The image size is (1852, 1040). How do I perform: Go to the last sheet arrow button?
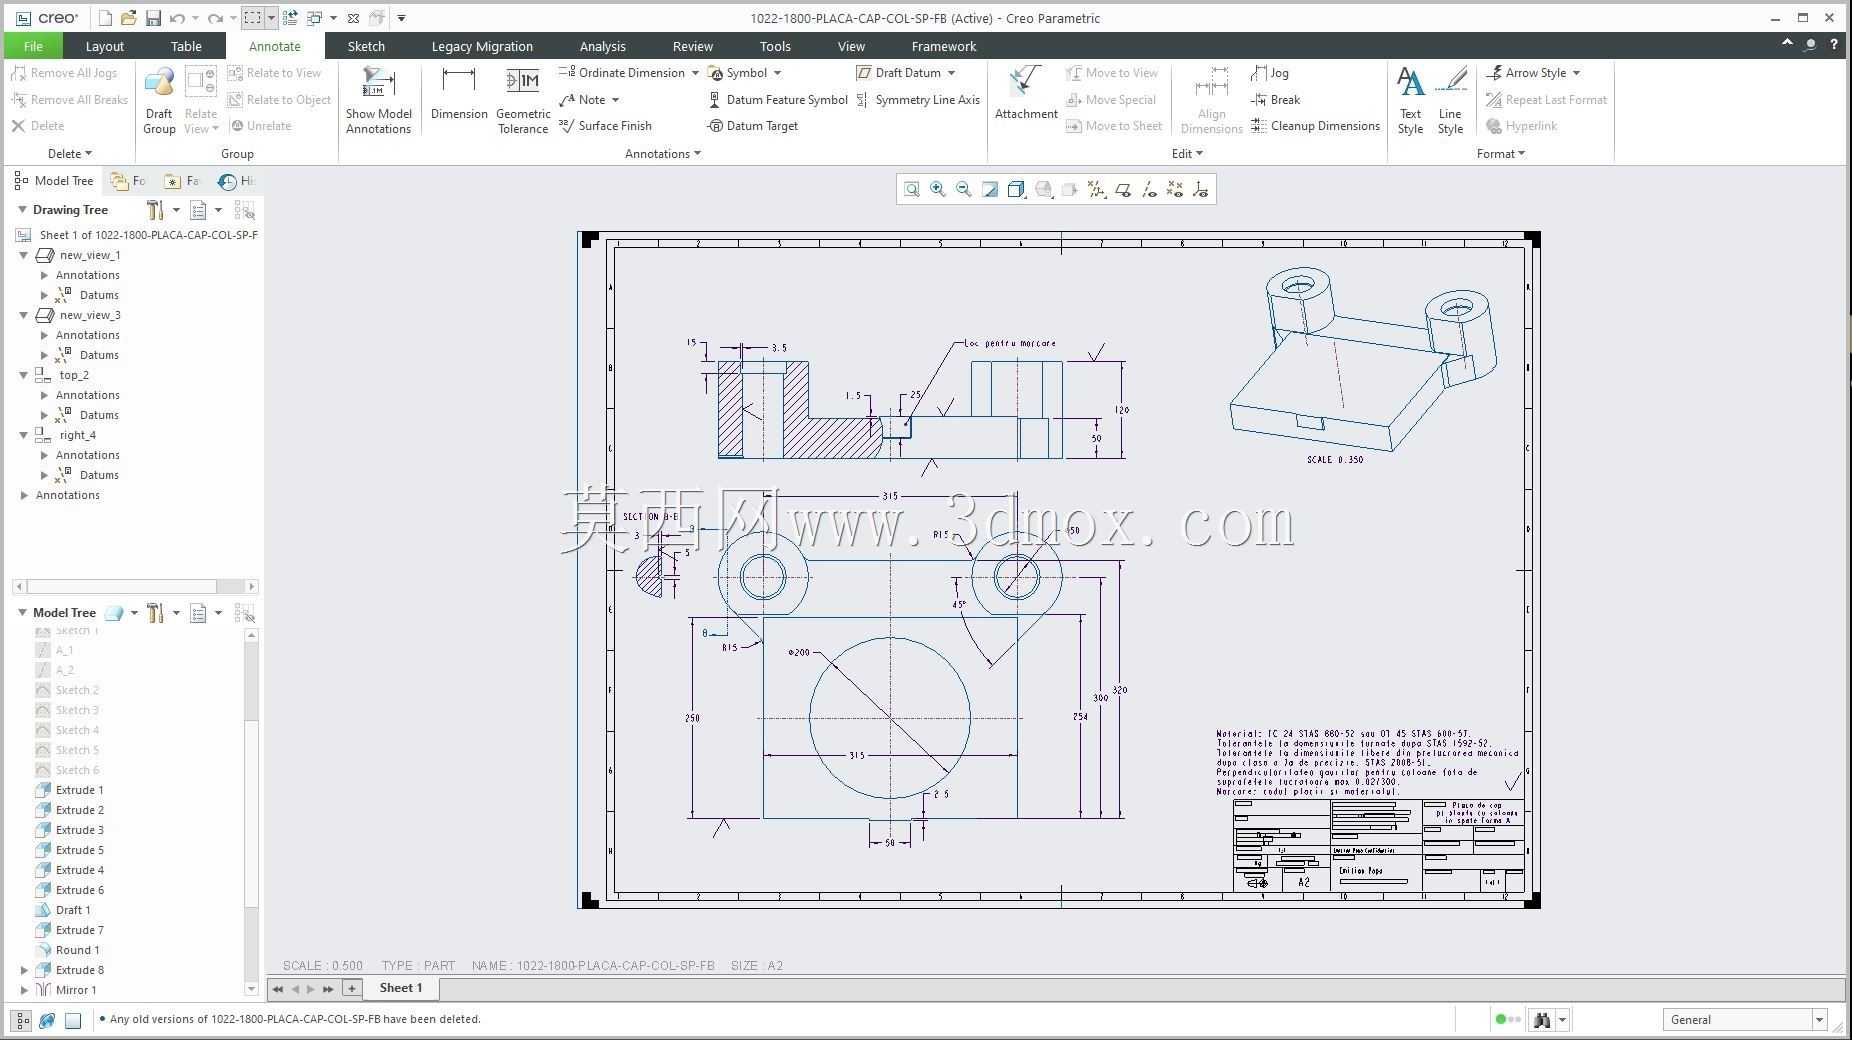point(328,989)
